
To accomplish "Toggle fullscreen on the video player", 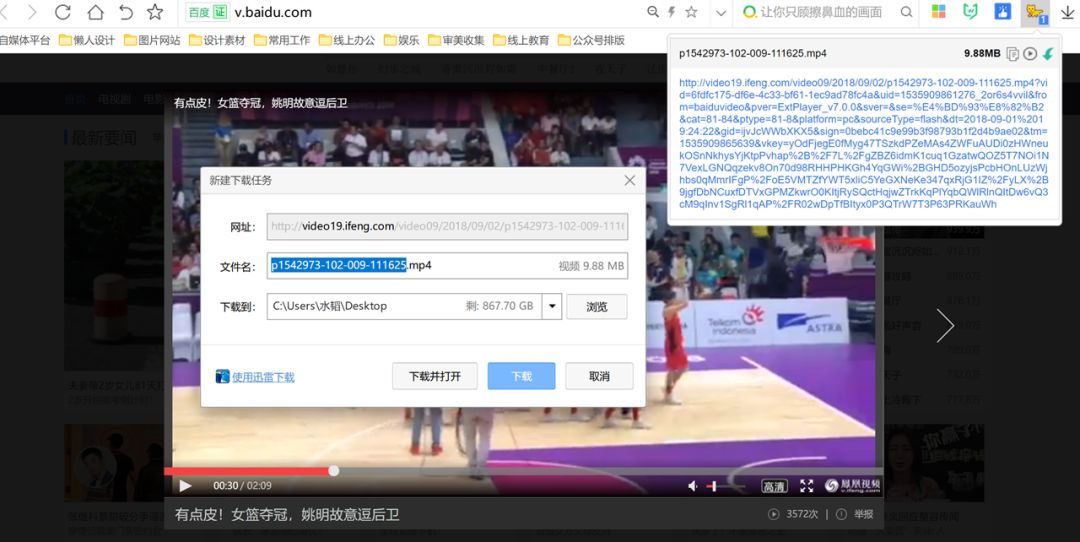I will tap(806, 486).
